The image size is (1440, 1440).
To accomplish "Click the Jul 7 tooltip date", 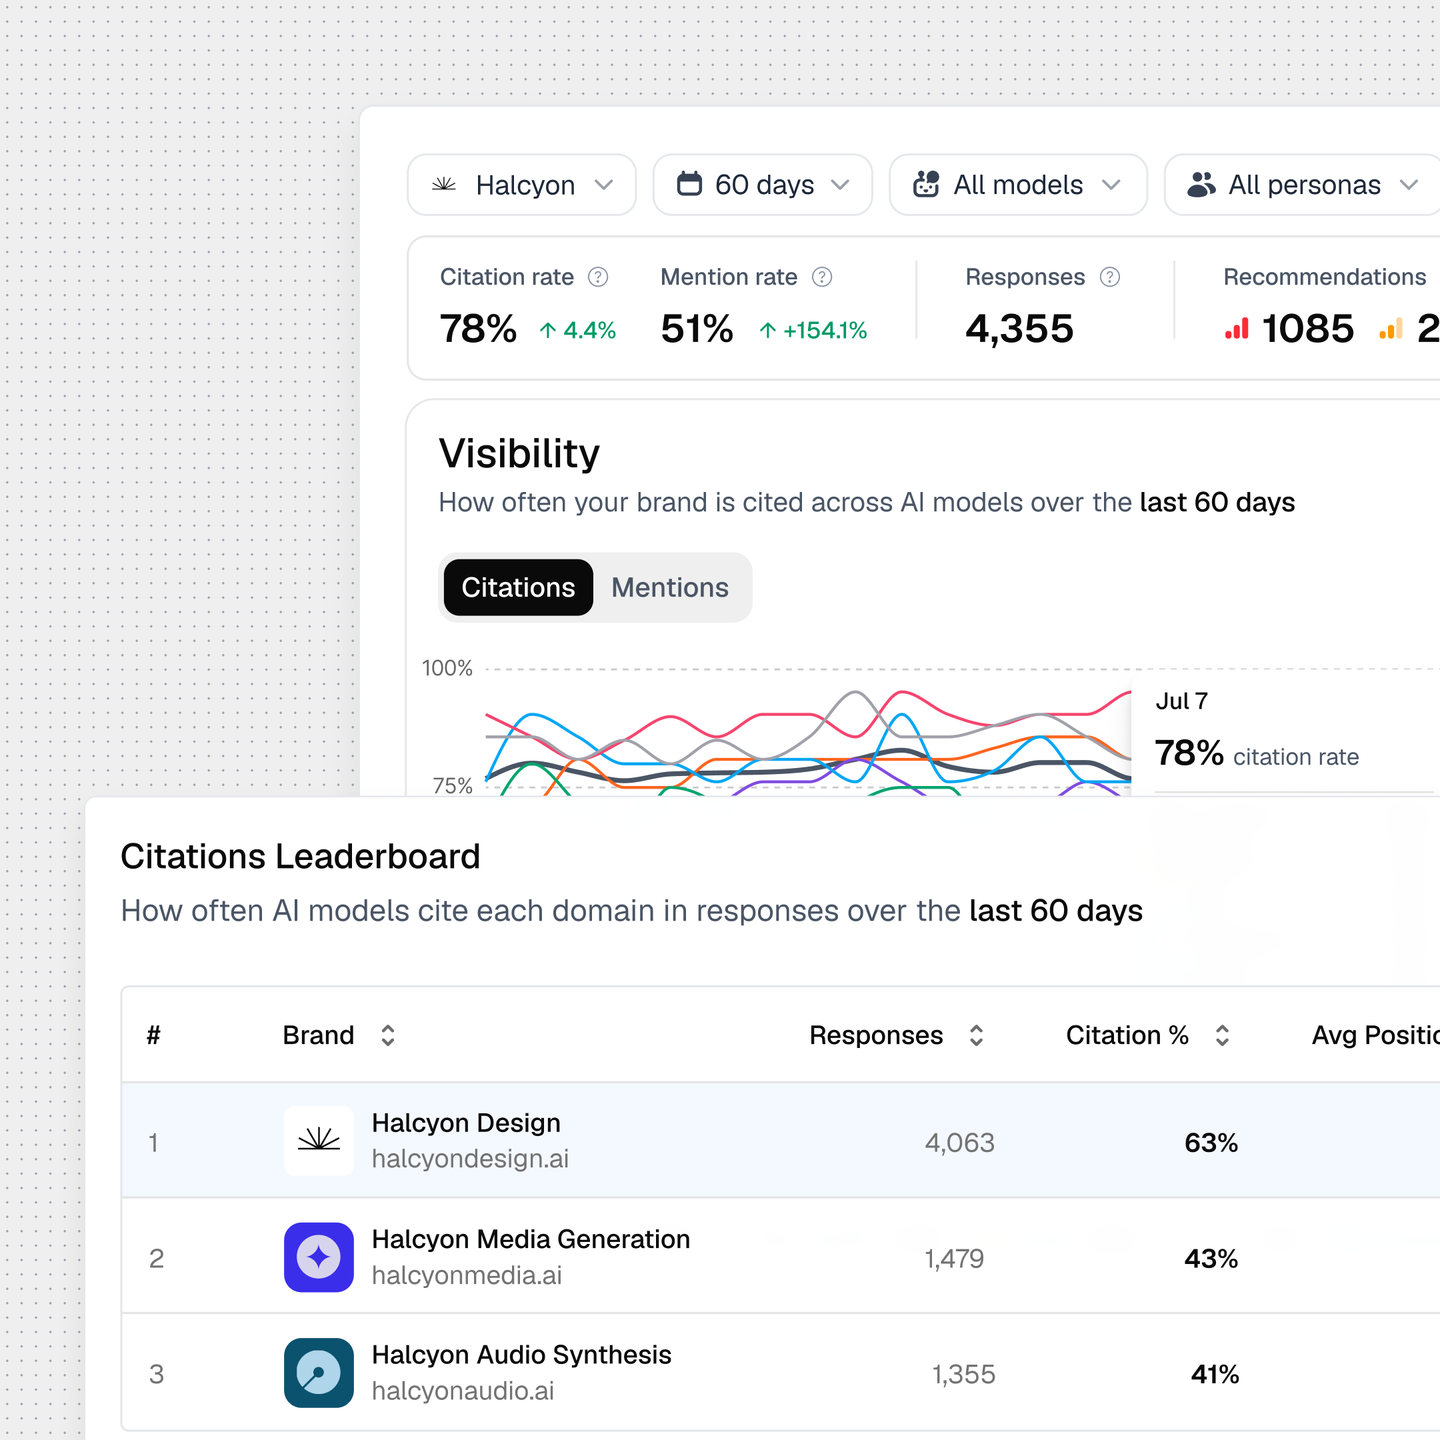I will pos(1182,701).
